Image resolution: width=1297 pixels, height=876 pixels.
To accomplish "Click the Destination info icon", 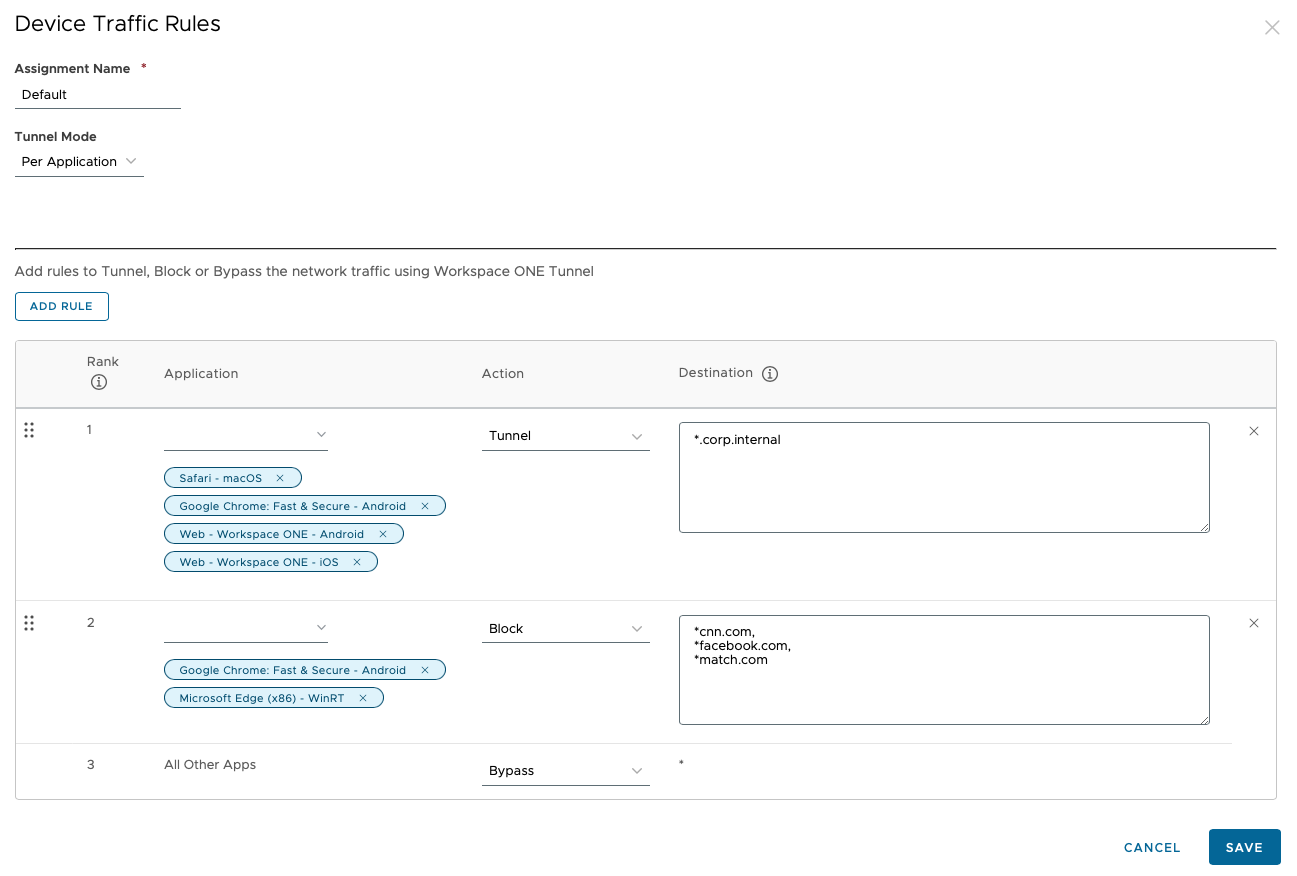I will [769, 374].
